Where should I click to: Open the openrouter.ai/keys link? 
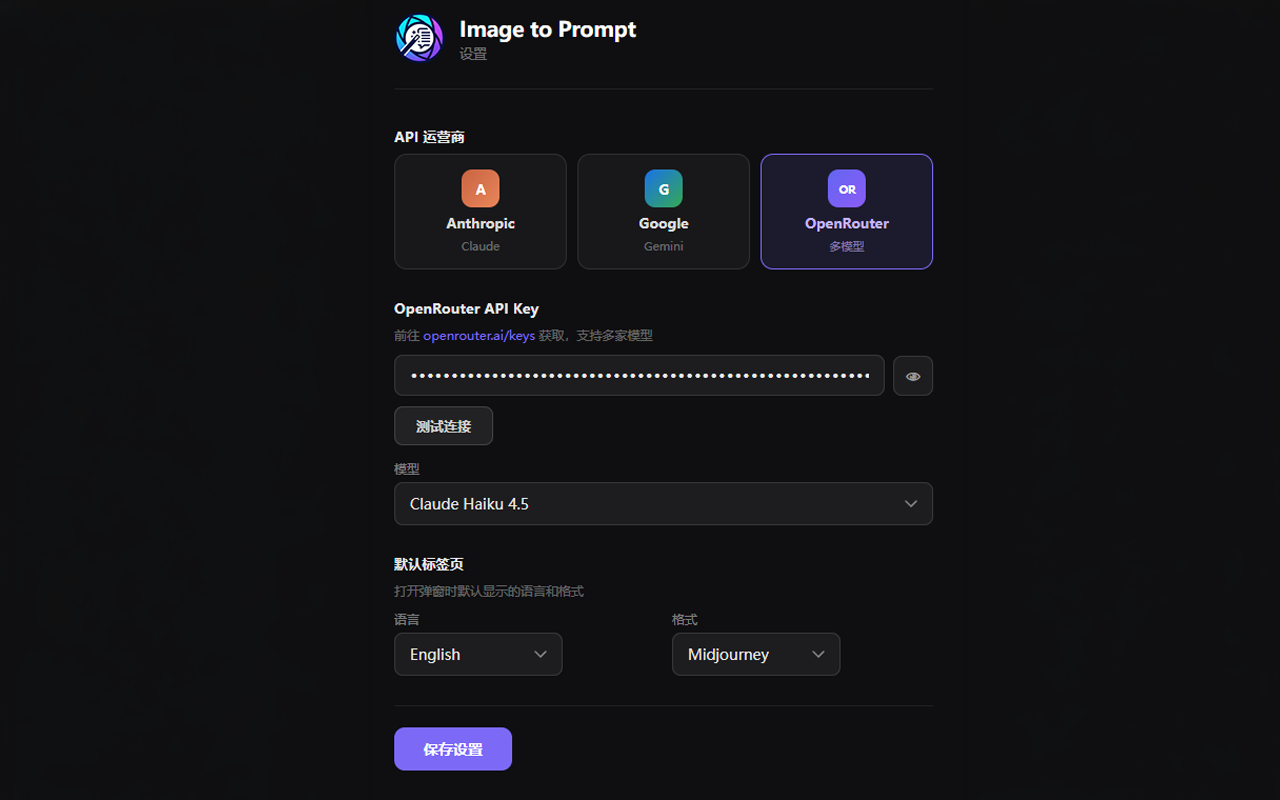(x=479, y=336)
